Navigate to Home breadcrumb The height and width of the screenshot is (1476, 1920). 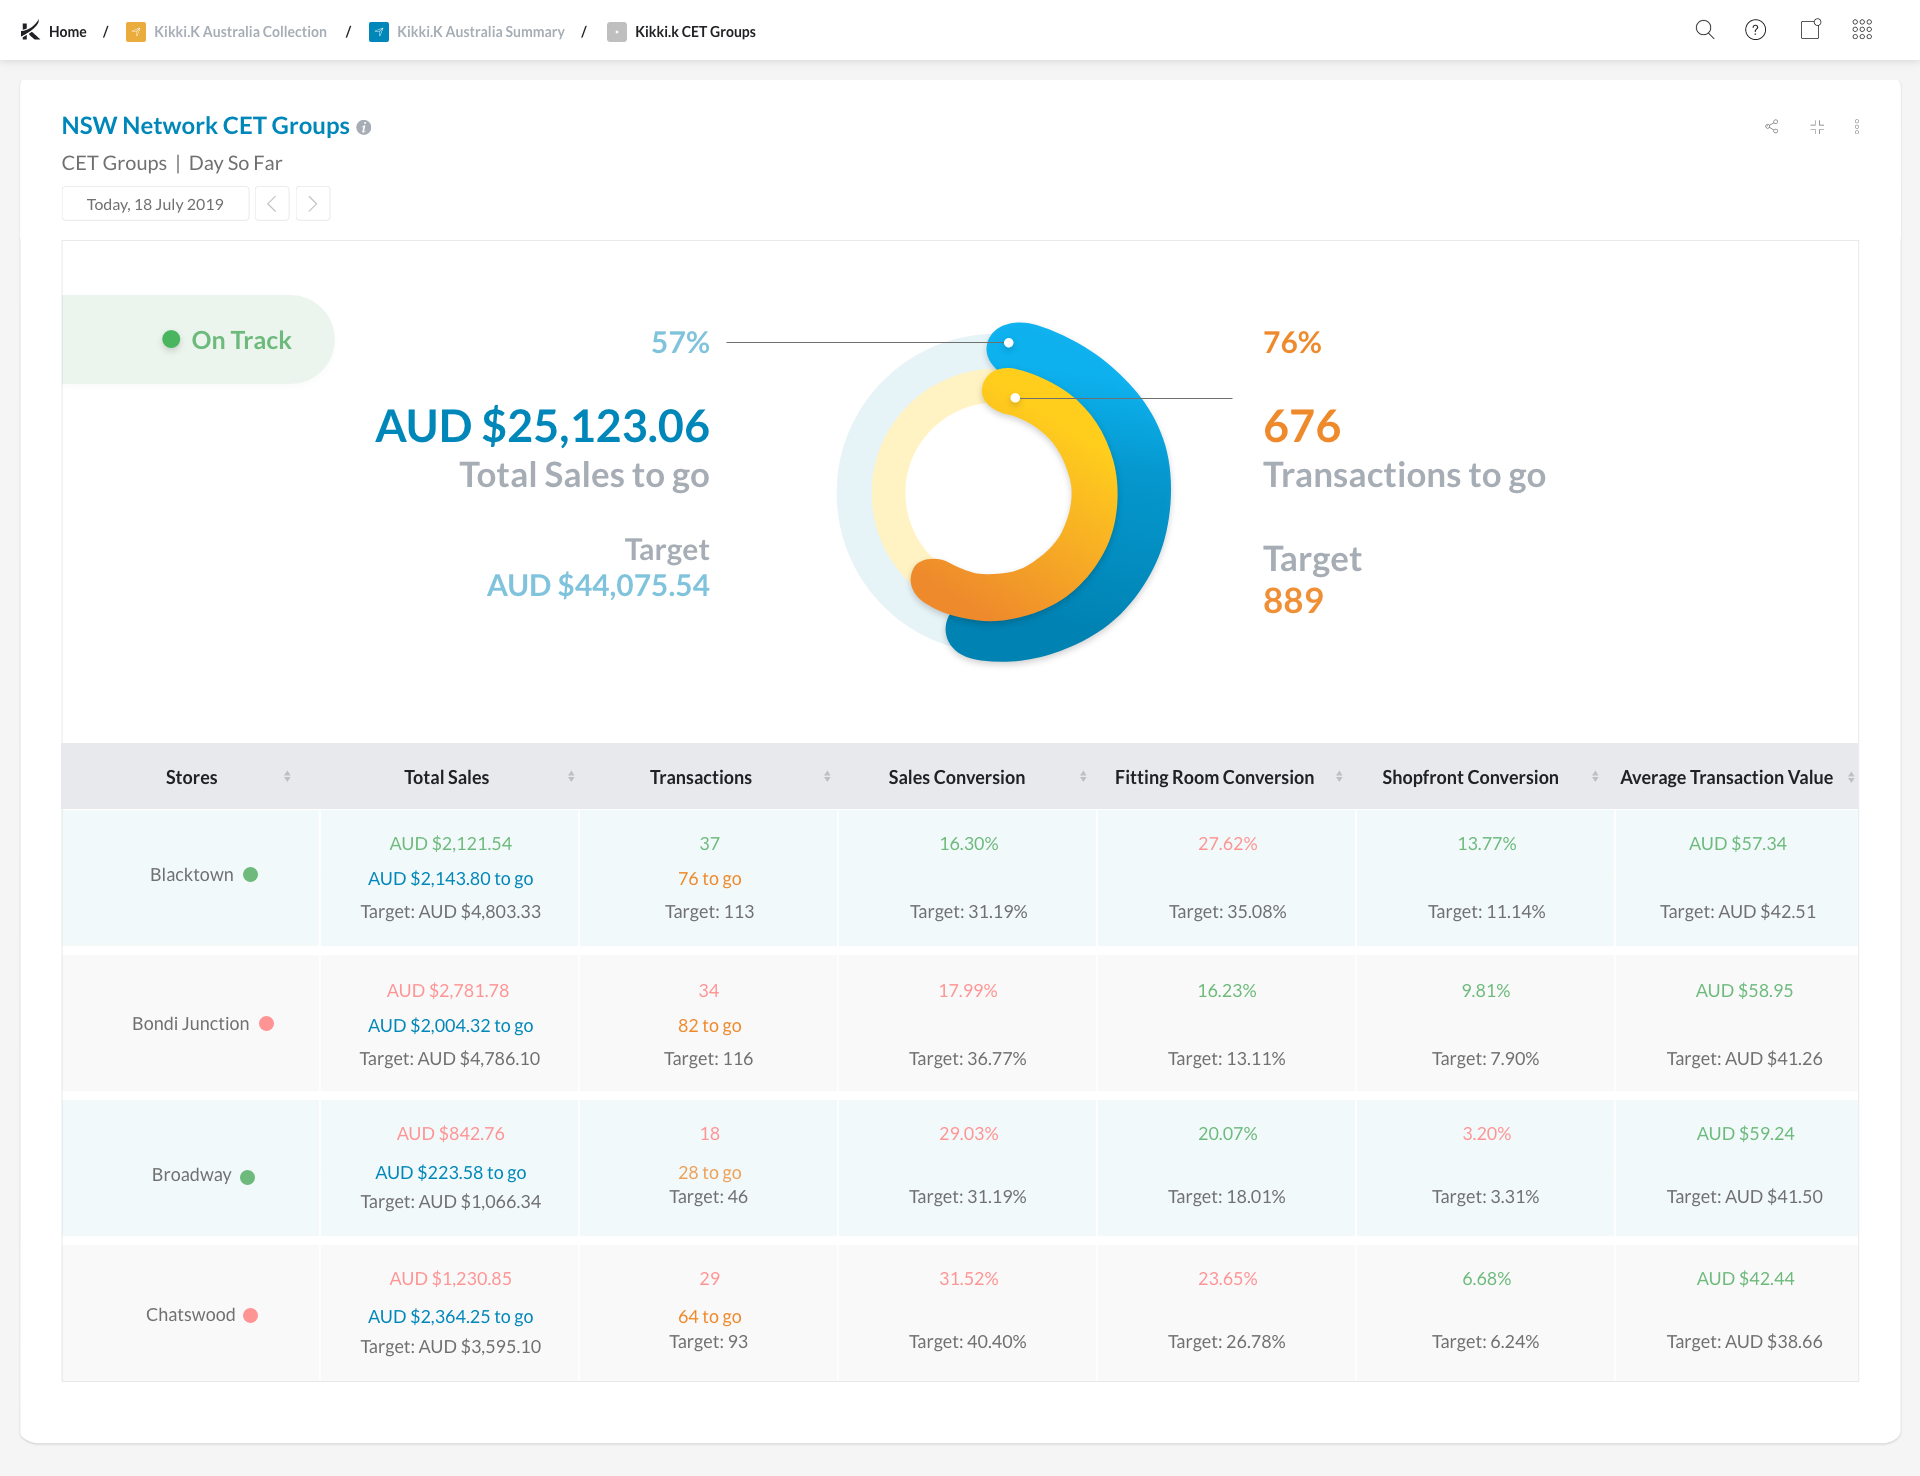pyautogui.click(x=67, y=32)
